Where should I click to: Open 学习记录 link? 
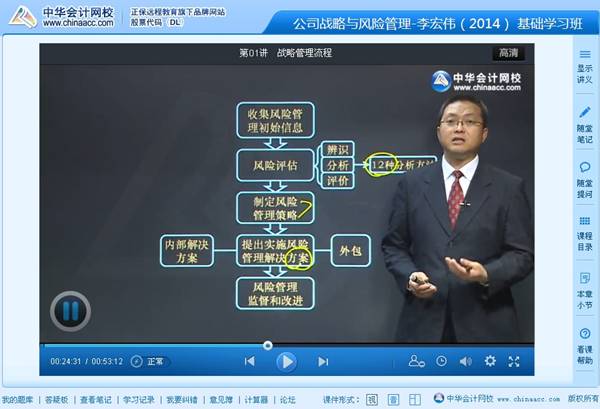click(x=139, y=400)
